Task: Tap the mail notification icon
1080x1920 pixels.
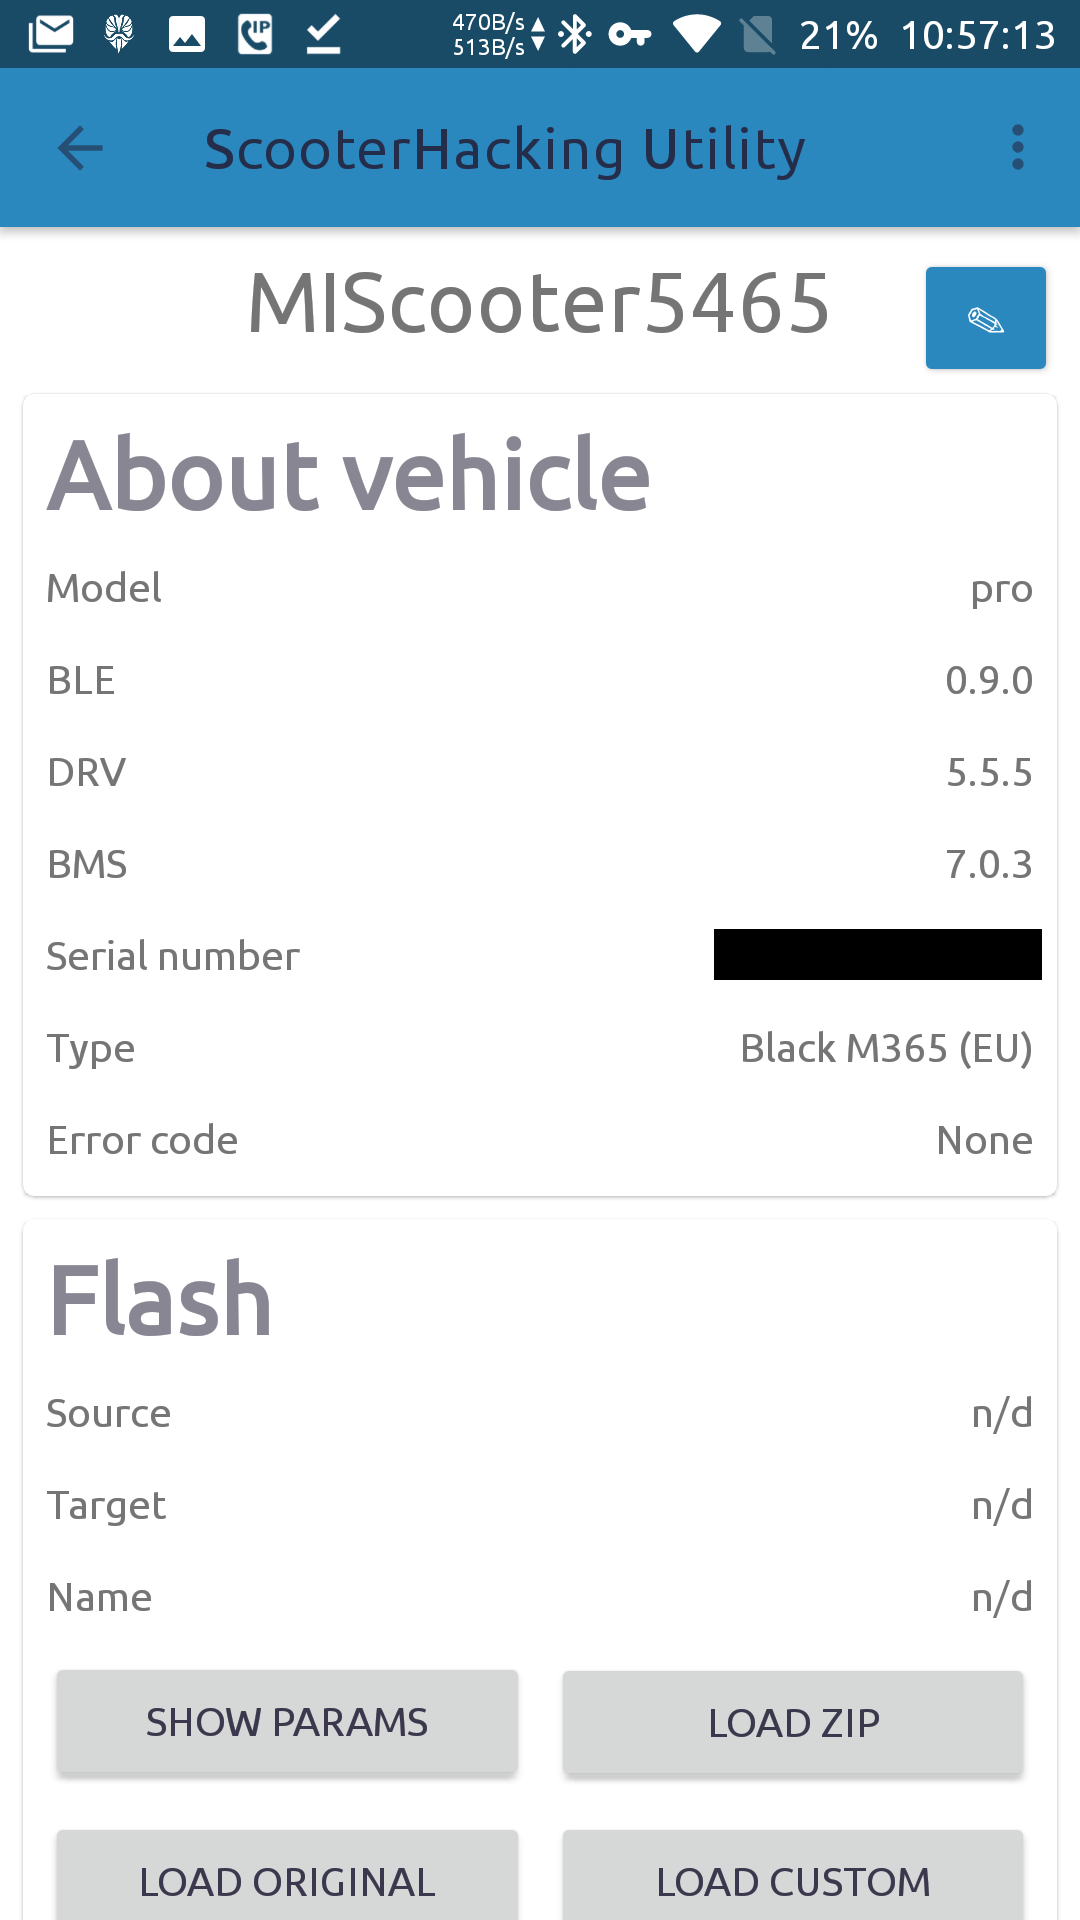Action: click(x=51, y=35)
